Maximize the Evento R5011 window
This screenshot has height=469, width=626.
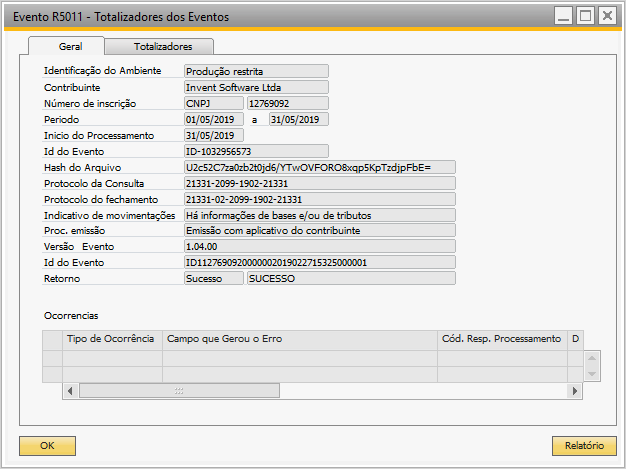[x=587, y=15]
